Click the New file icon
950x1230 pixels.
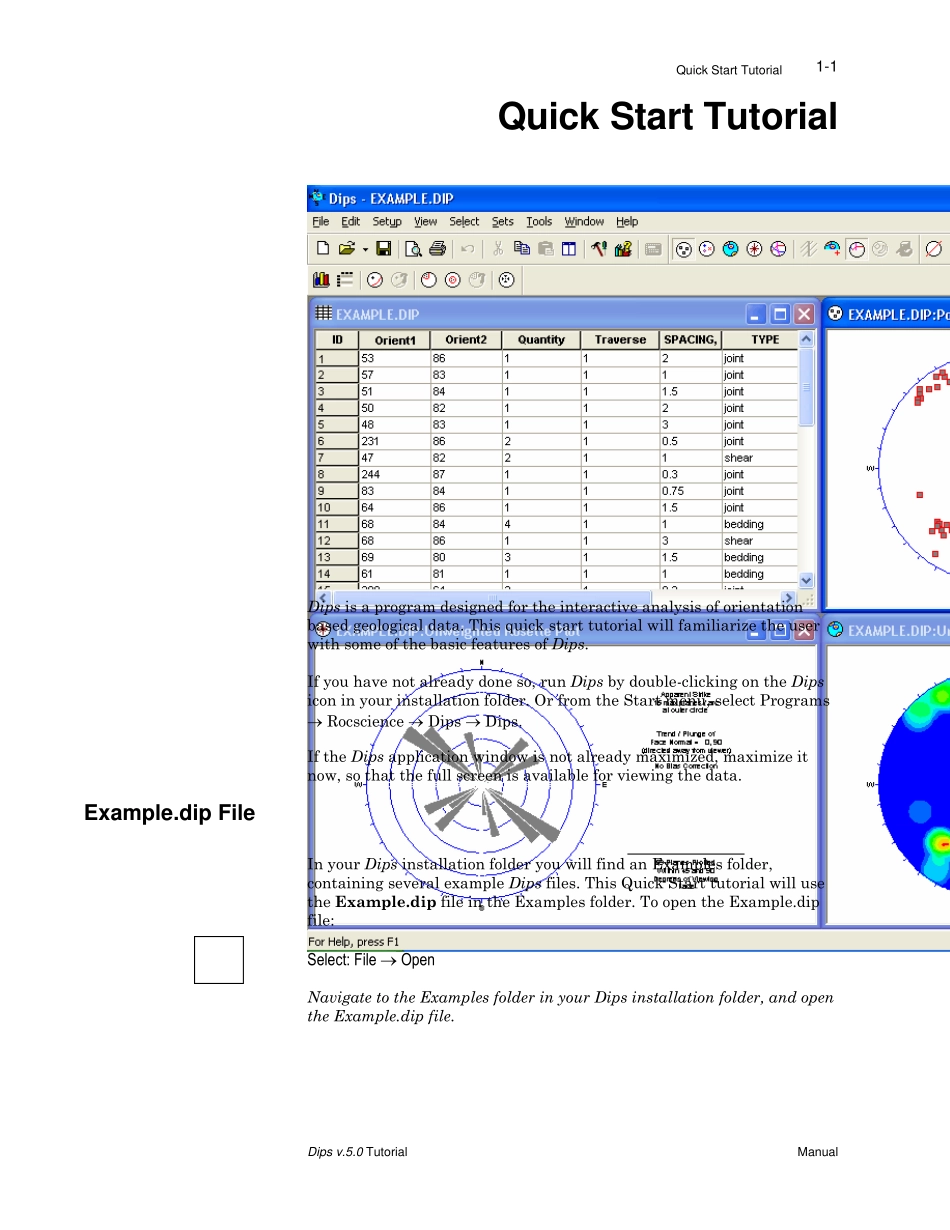tap(322, 249)
